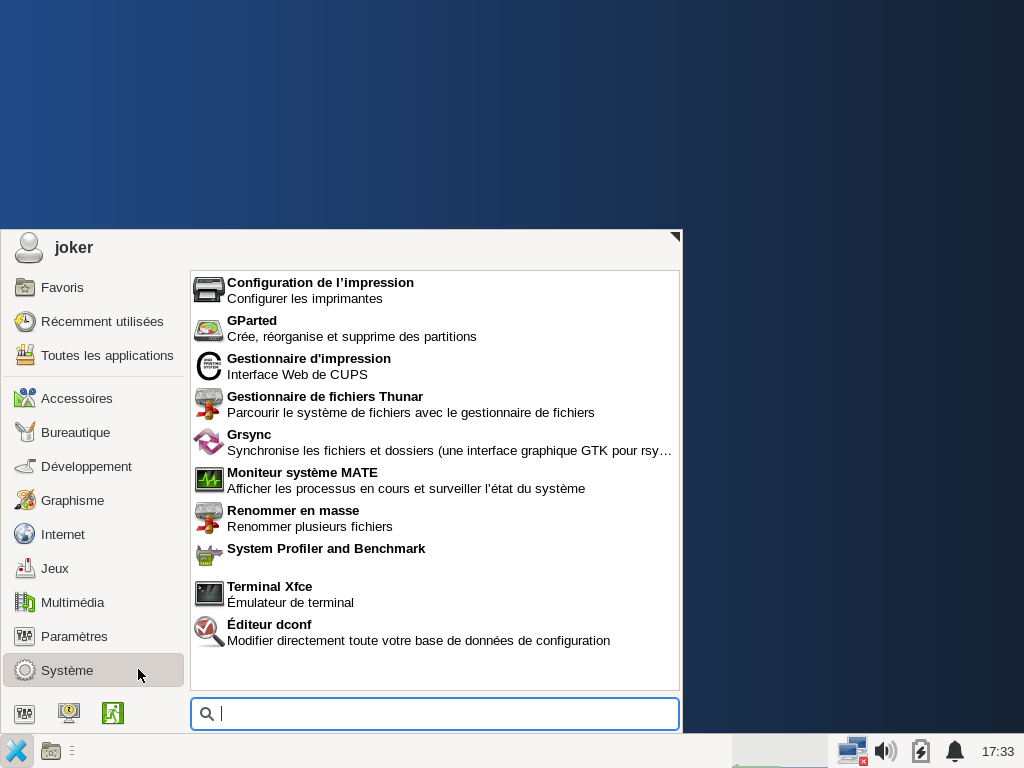Click the search magnifier icon
The height and width of the screenshot is (768, 1024).
pos(206,714)
